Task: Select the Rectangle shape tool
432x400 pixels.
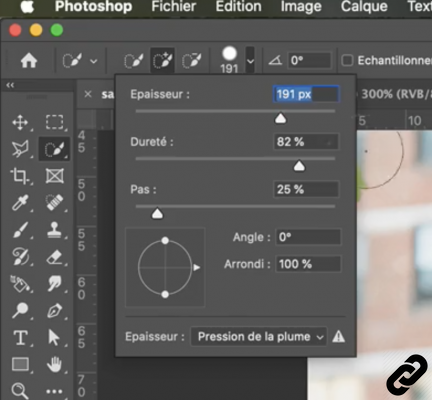Action: coord(20,364)
